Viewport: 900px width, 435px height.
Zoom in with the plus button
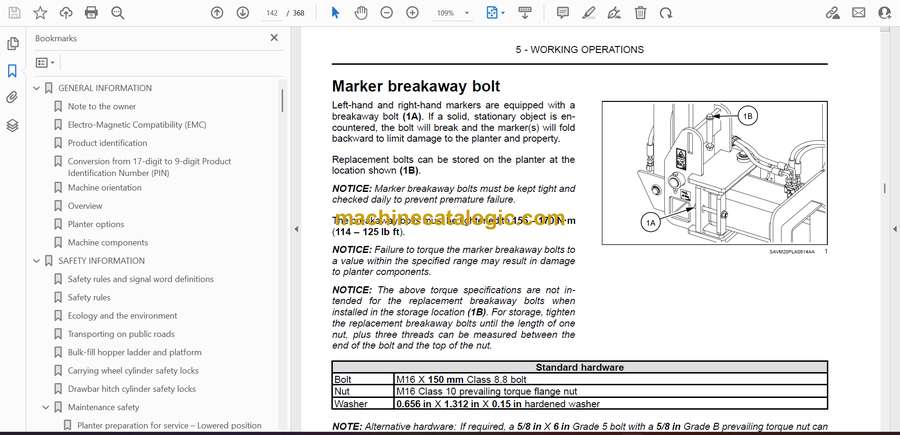click(x=413, y=13)
